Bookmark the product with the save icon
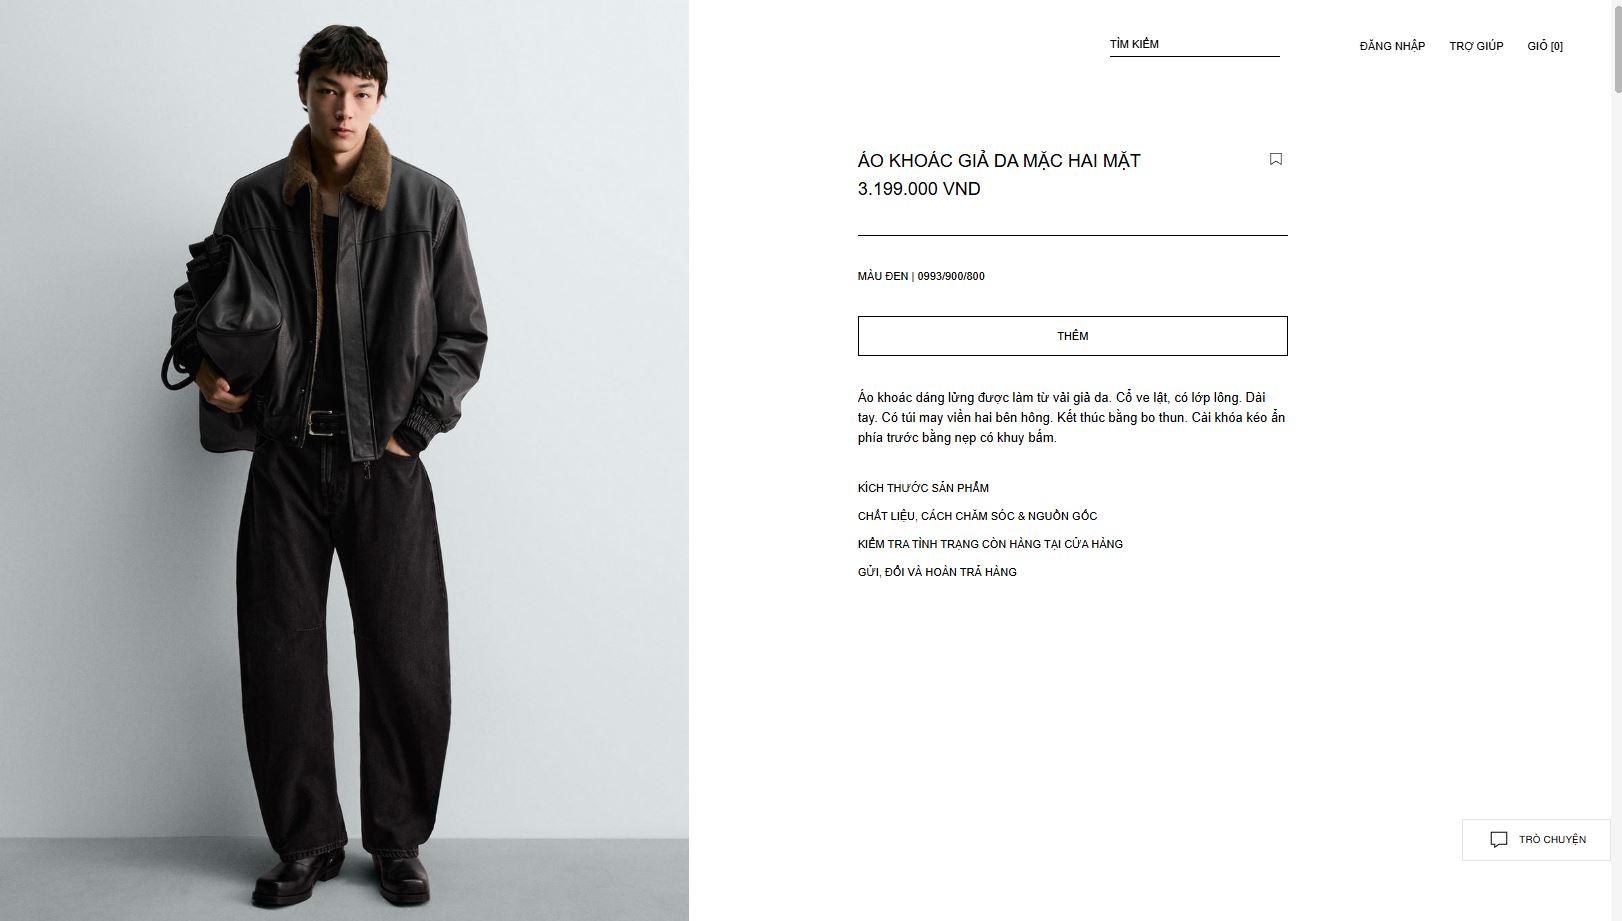The width and height of the screenshot is (1622, 921). 1275,159
